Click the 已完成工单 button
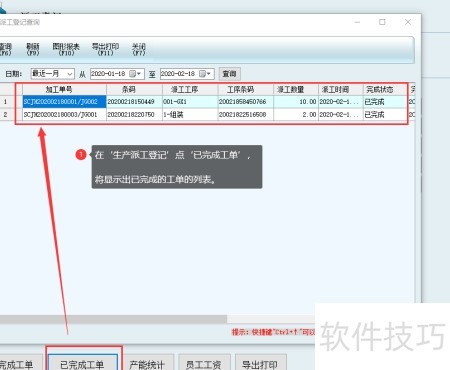450x370 pixels. 83,363
